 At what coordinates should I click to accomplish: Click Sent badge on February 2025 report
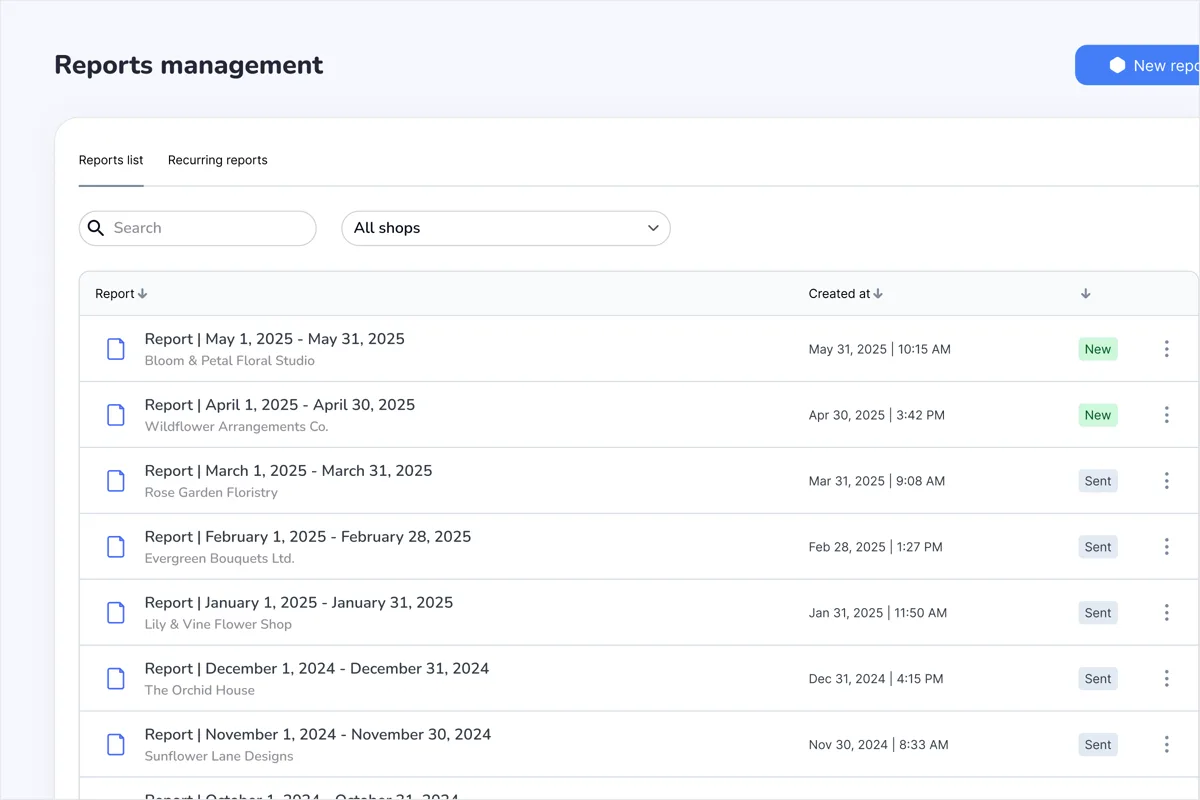1098,547
